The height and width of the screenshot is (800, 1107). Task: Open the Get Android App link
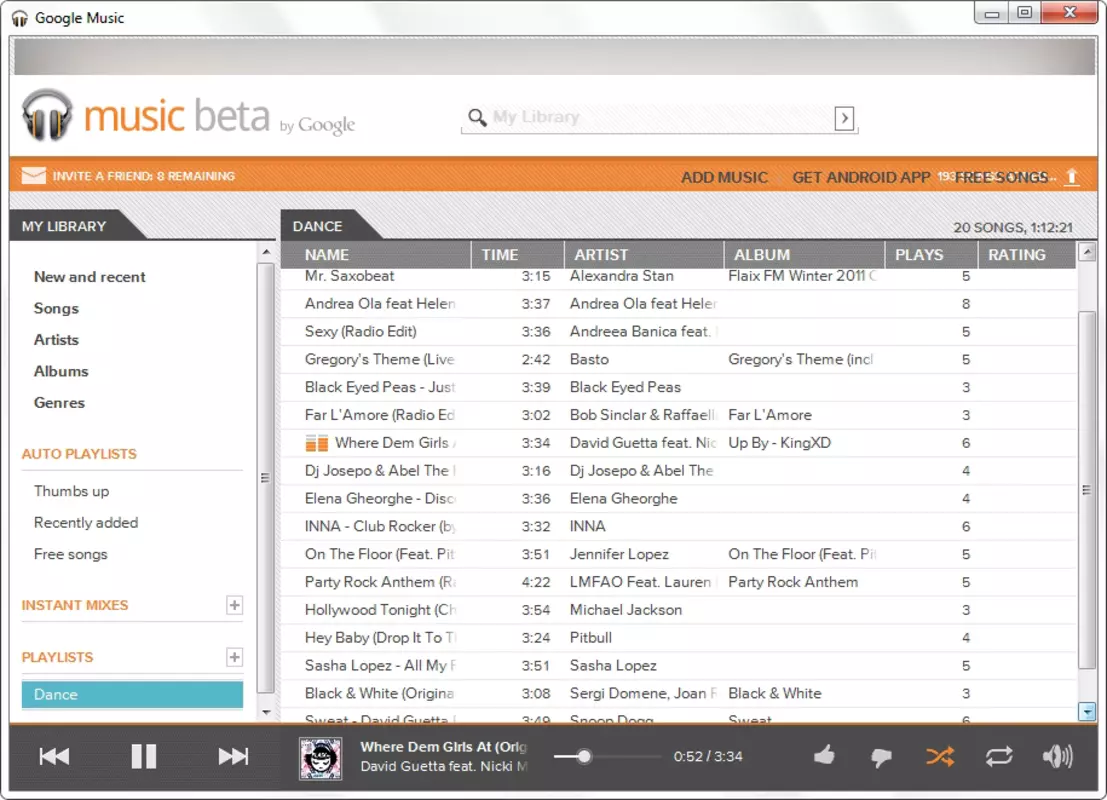click(861, 177)
